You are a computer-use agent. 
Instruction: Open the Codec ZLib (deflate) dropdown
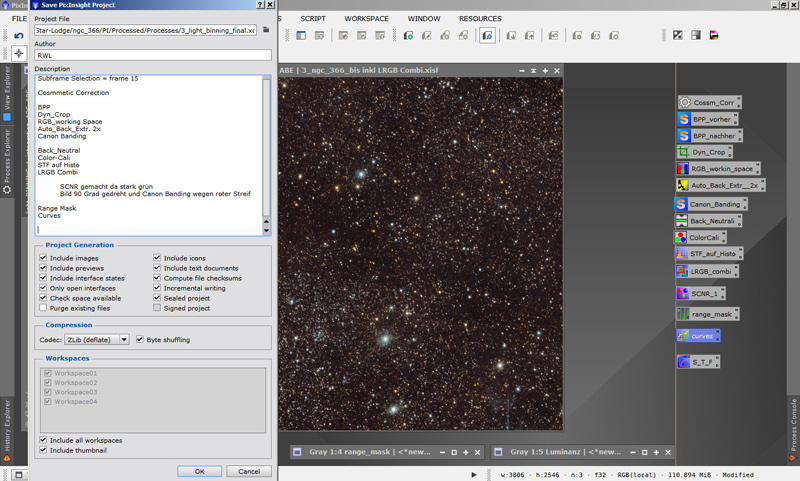tap(96, 340)
